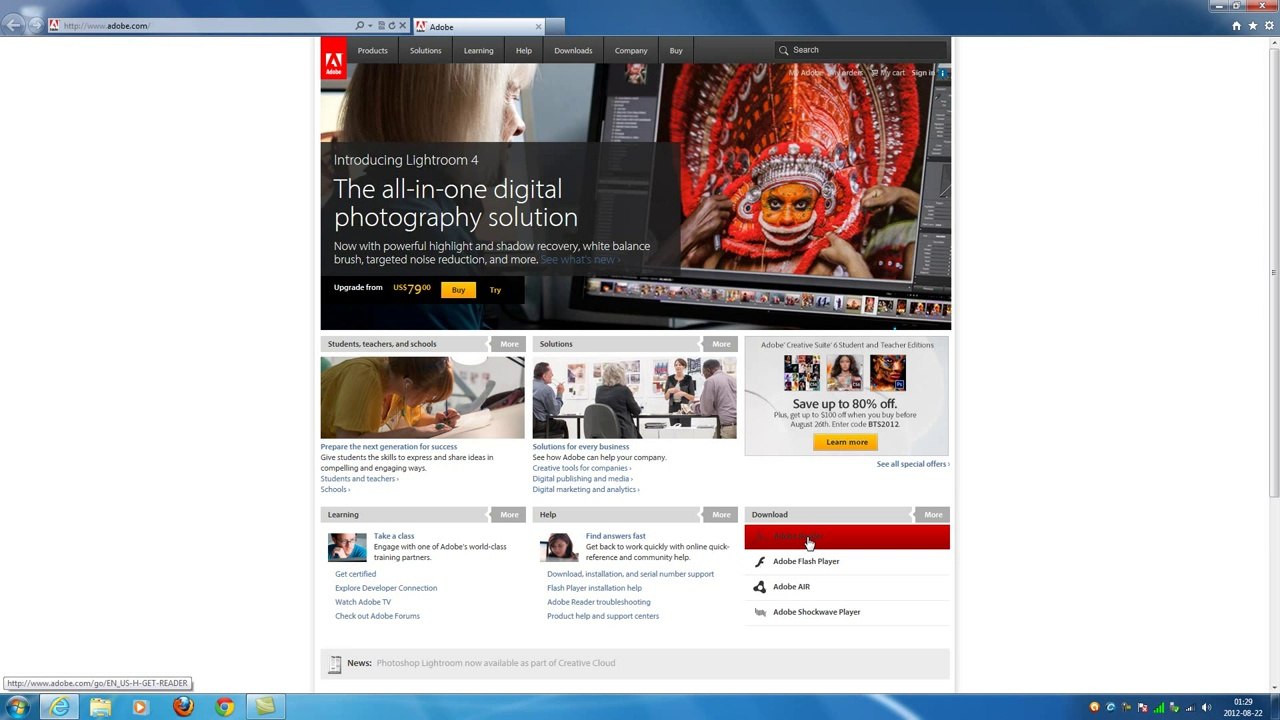Click the student drawing thumbnail image

[x=422, y=398]
